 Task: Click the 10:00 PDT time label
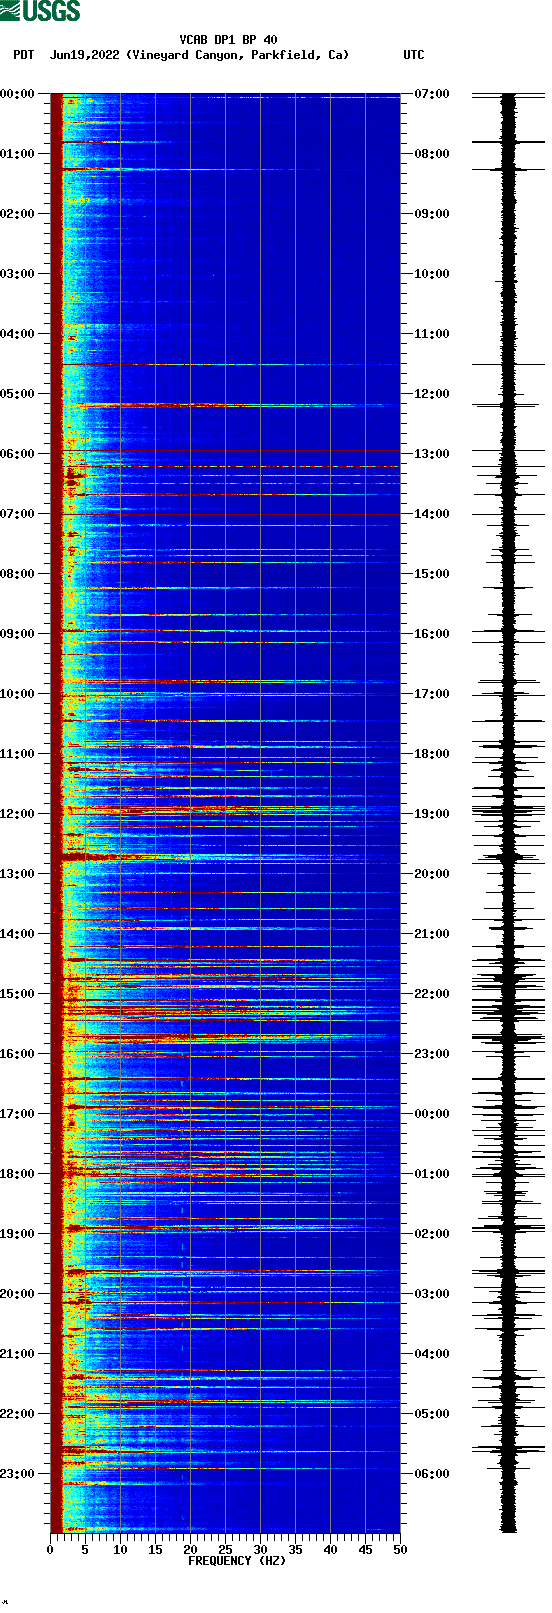click(x=18, y=694)
